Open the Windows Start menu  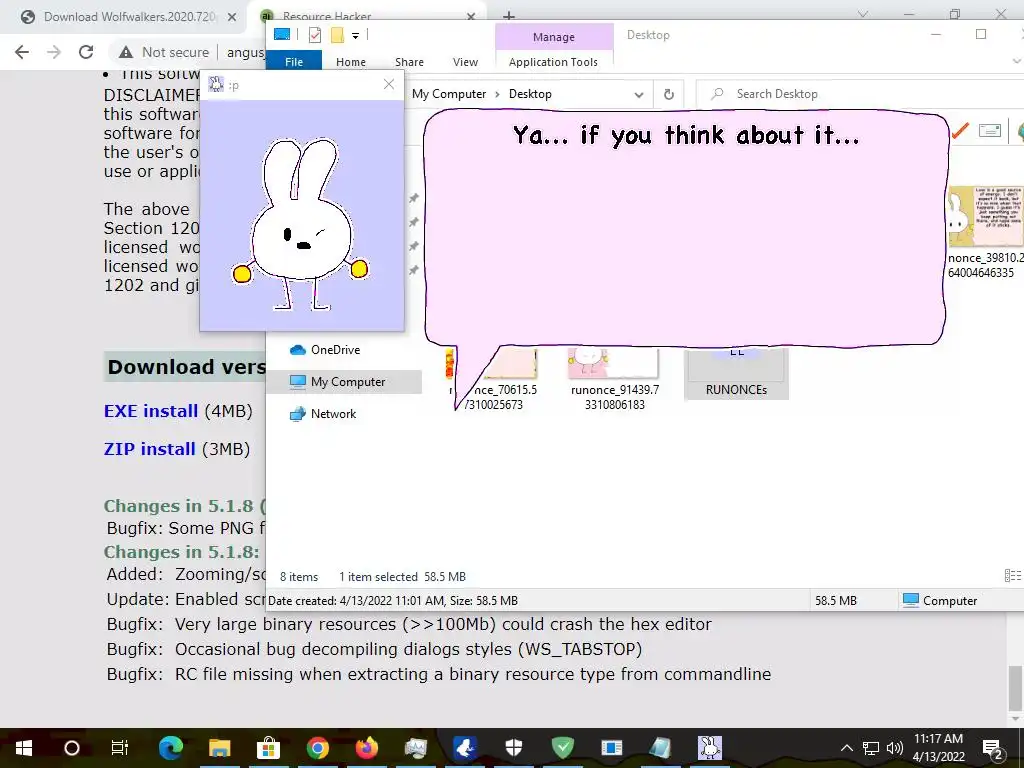coord(24,748)
